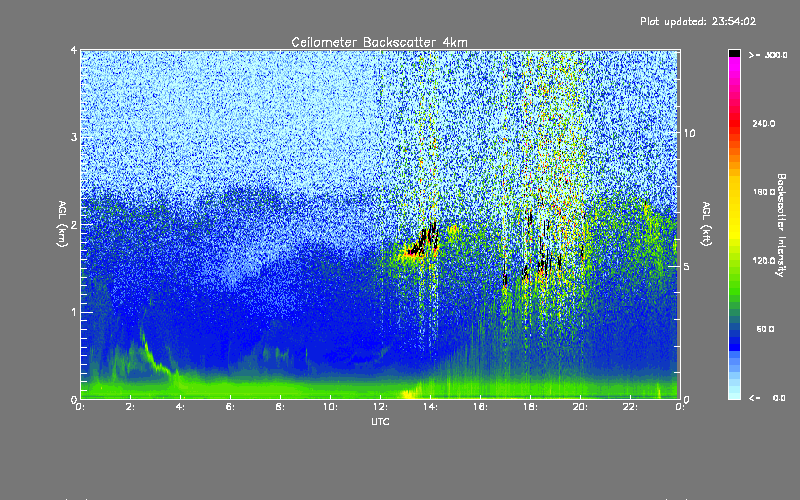Click the colorbar value 240.0
The image size is (800, 500).
tap(764, 124)
